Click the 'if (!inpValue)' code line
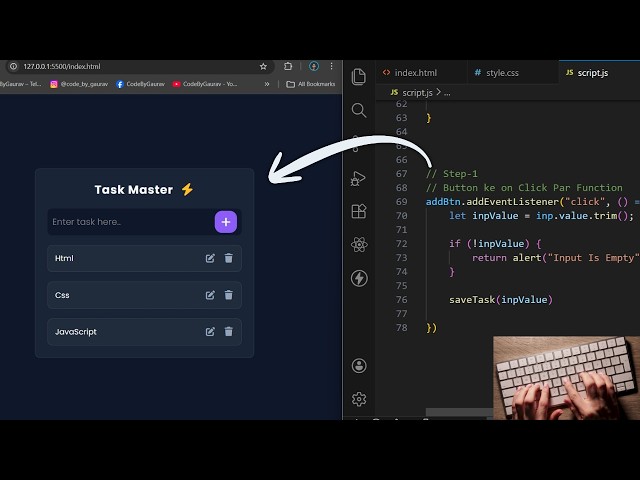This screenshot has width=640, height=480. click(x=495, y=244)
